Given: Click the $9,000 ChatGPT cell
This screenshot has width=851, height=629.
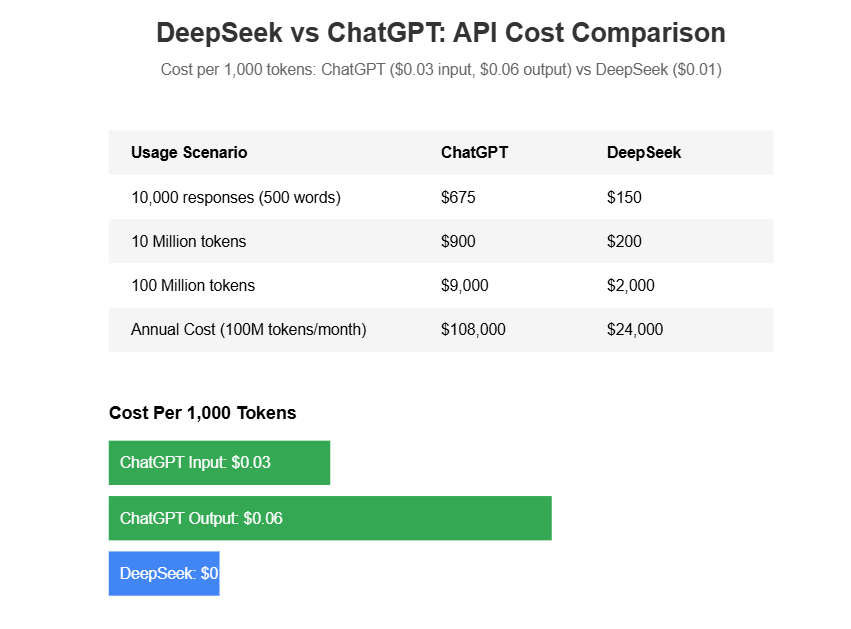Looking at the screenshot, I should tap(465, 285).
